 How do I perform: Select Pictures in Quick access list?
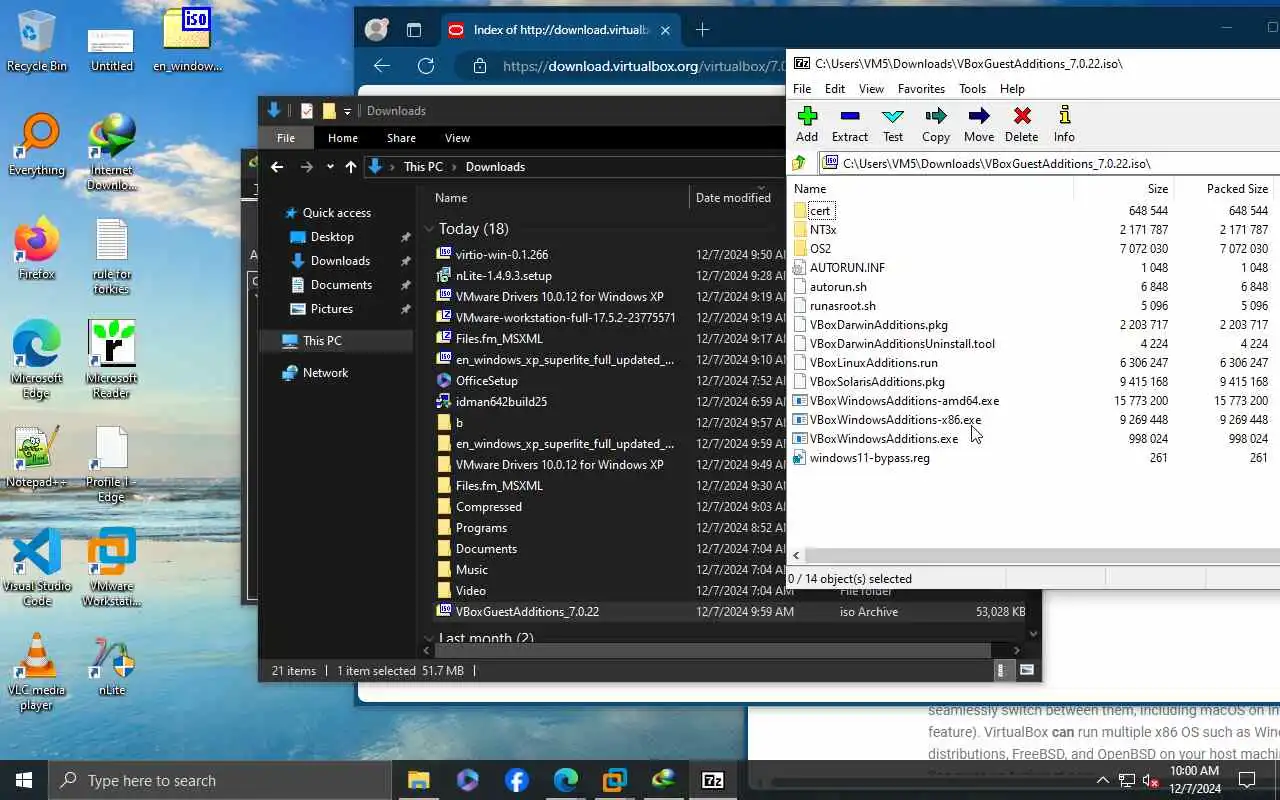tap(332, 309)
